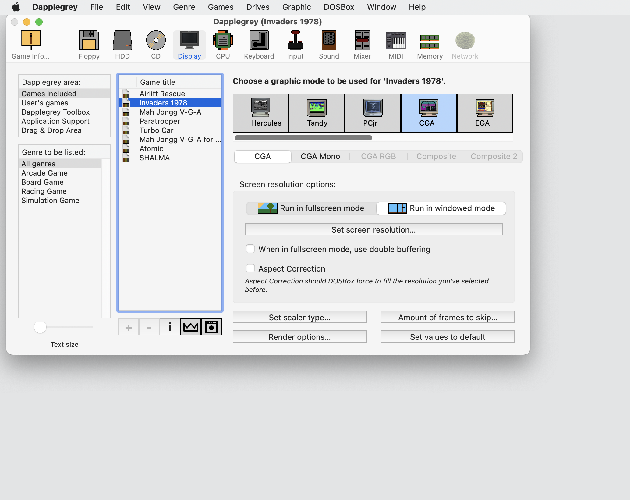Click Set values to default button

tap(448, 337)
